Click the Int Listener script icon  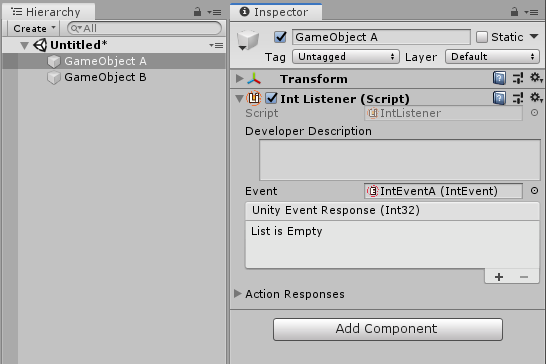[254, 98]
